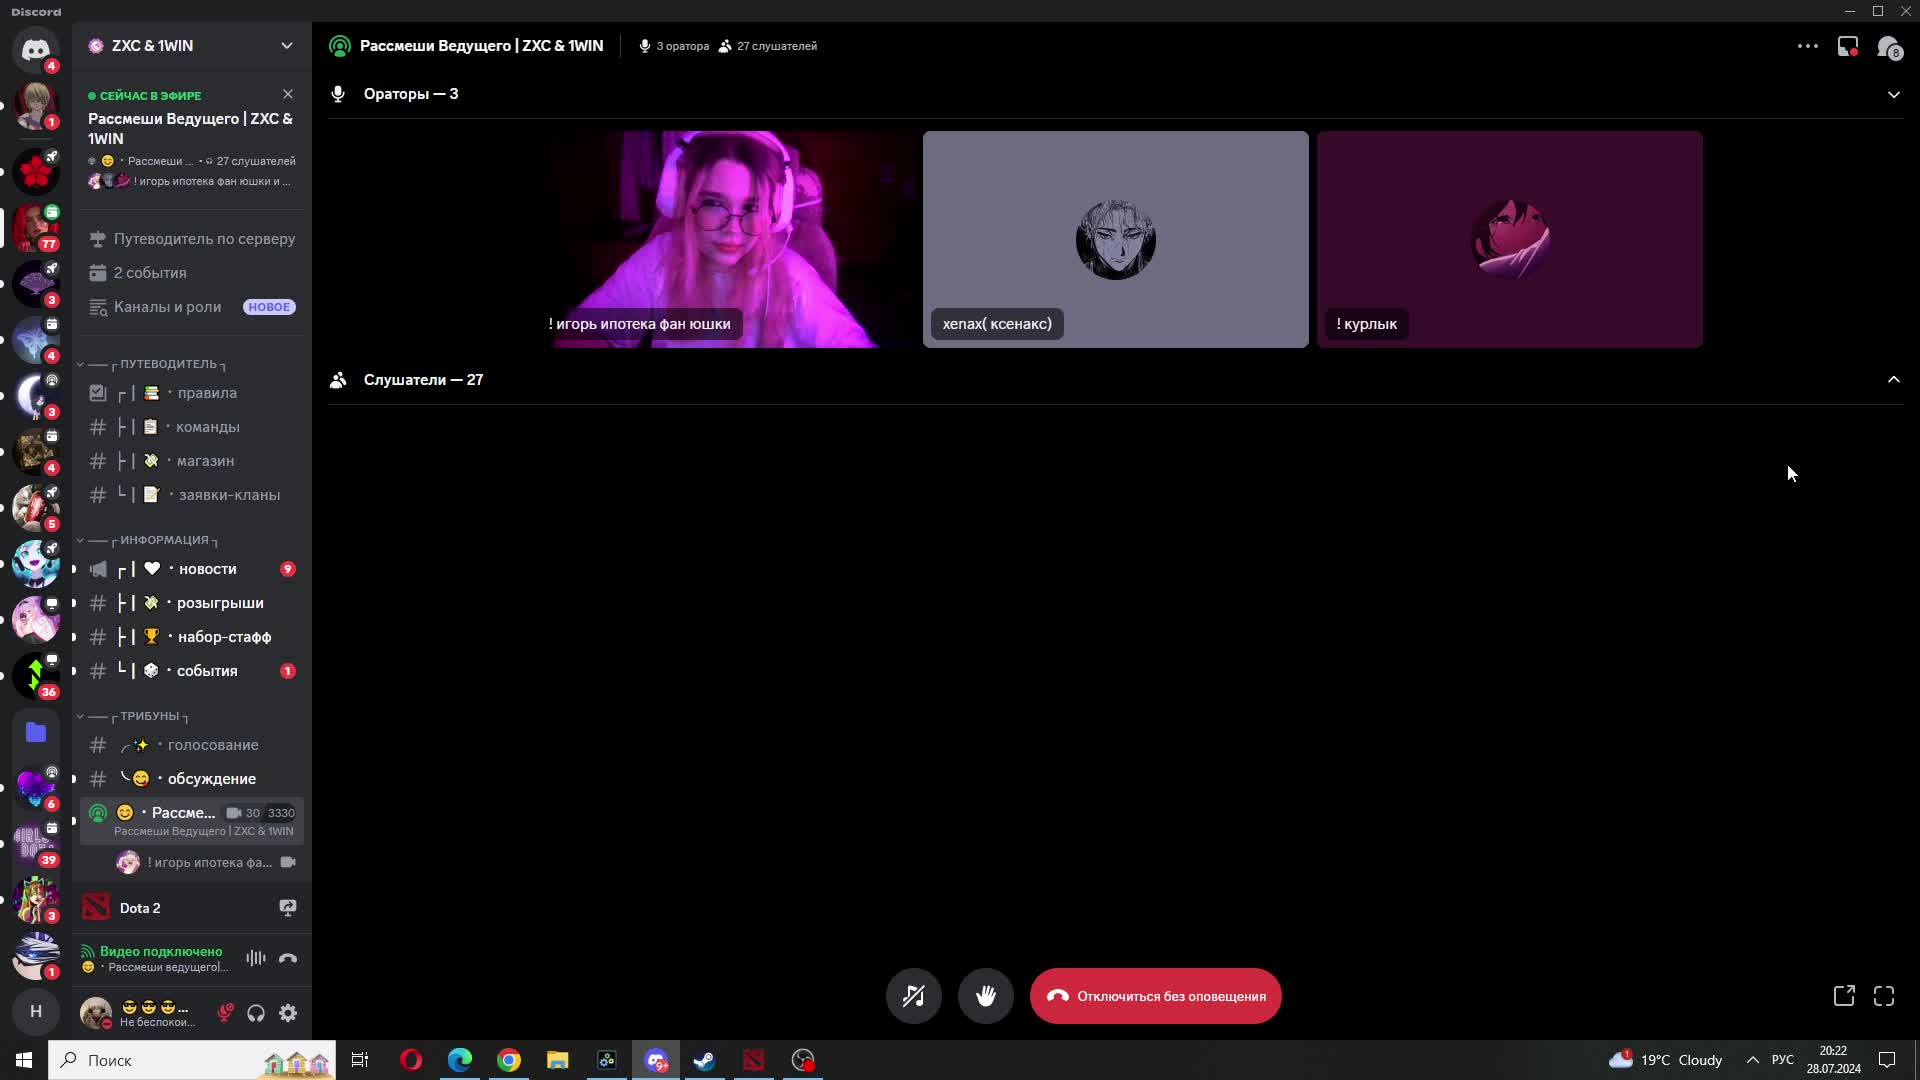Toggle microphone mute in user panel
Viewport: 1920px width, 1080px height.
(226, 1013)
